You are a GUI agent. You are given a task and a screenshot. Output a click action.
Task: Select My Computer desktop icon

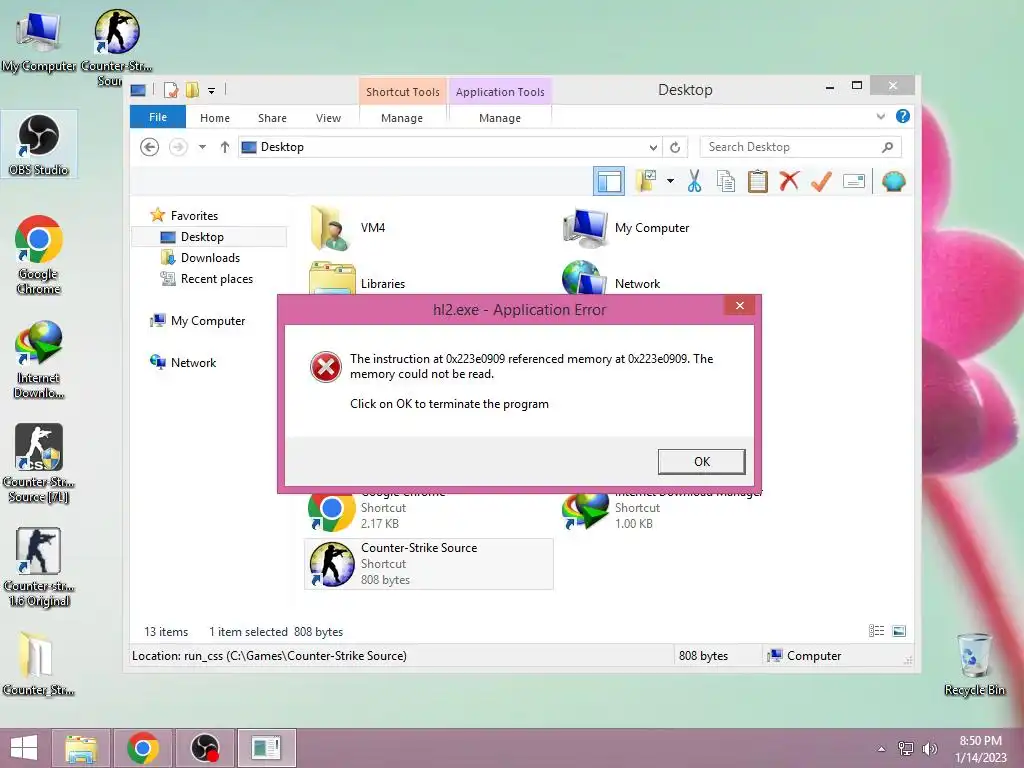[x=39, y=40]
